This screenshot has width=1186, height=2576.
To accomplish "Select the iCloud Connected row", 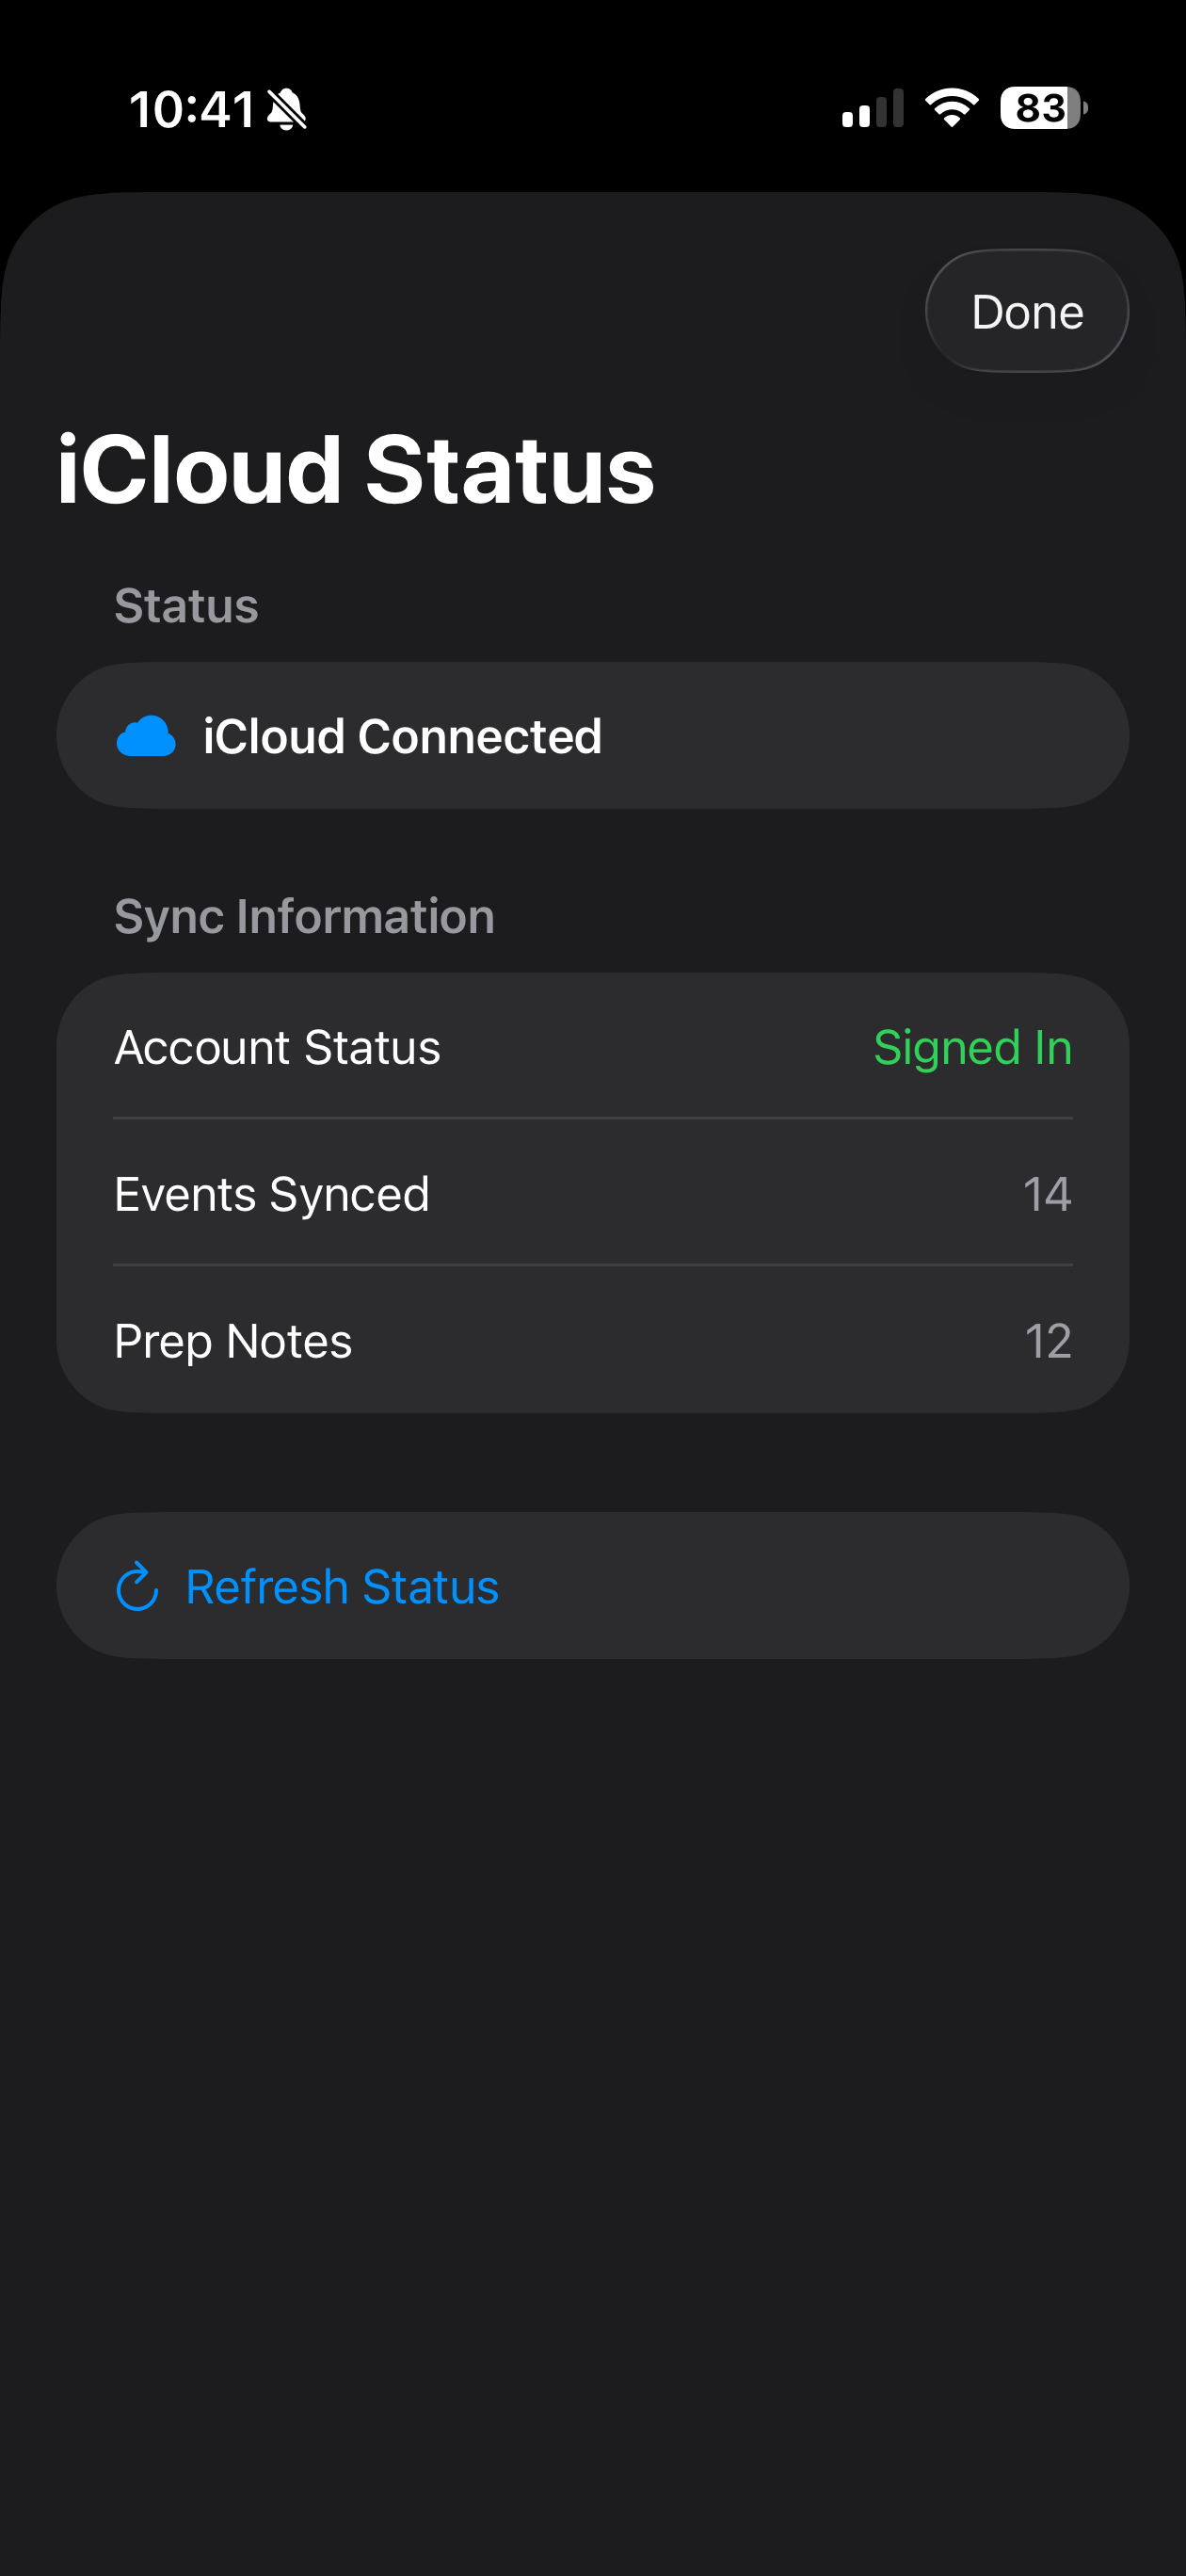I will [593, 736].
